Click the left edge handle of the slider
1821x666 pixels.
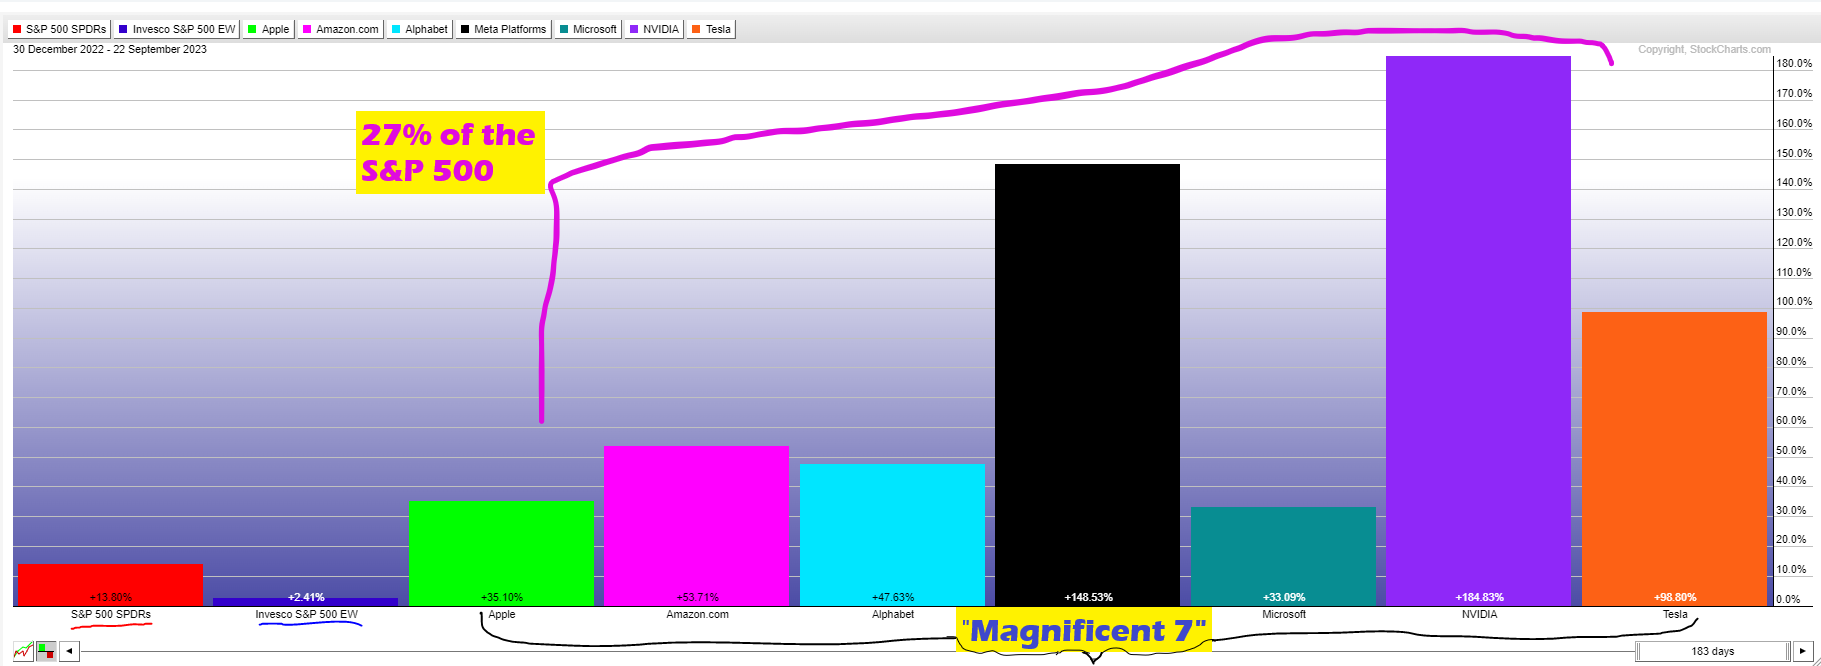1638,651
